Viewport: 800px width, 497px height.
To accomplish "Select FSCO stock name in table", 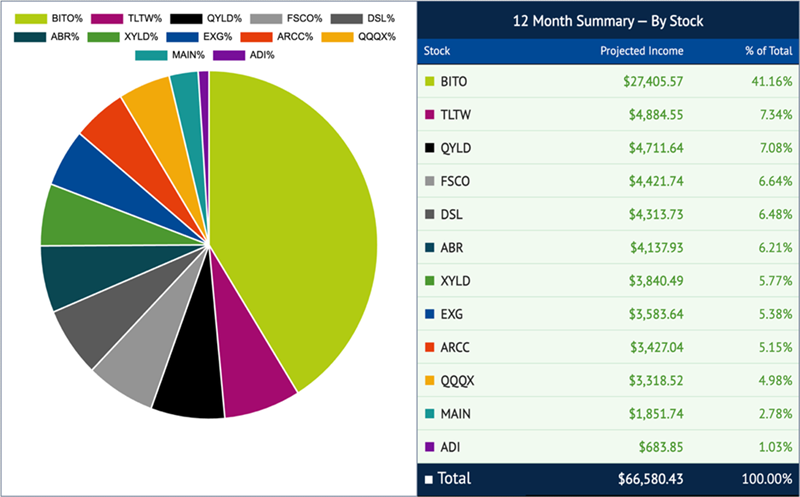I will click(455, 181).
